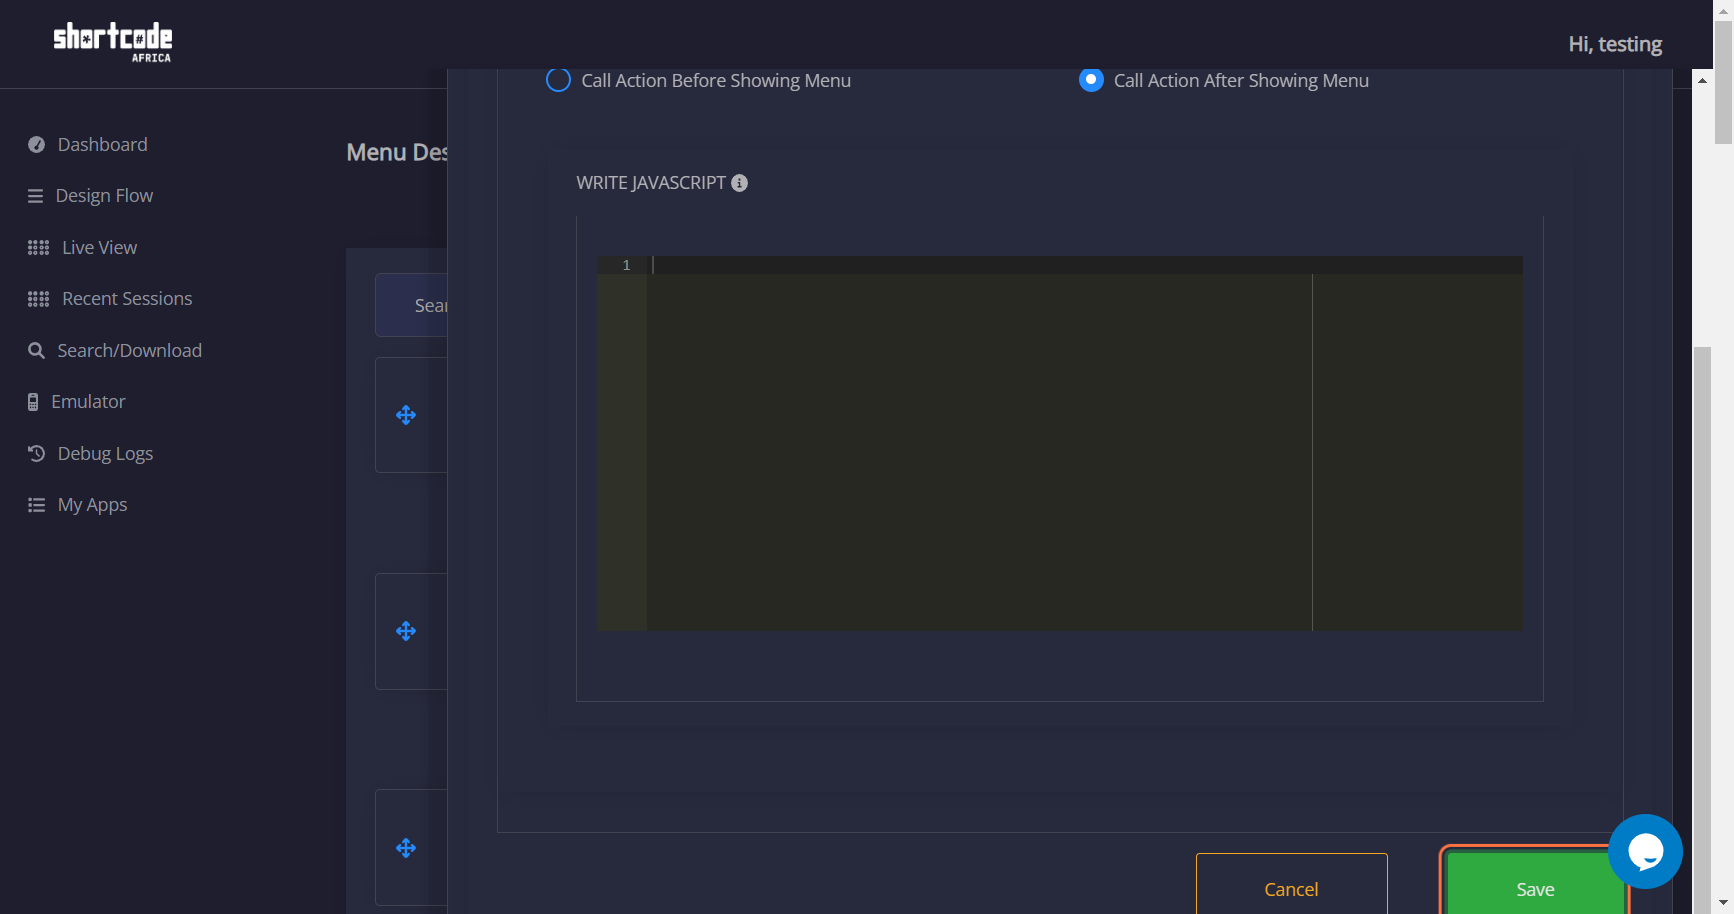Click line number 1 in editor gutter
This screenshot has width=1734, height=914.
626,265
